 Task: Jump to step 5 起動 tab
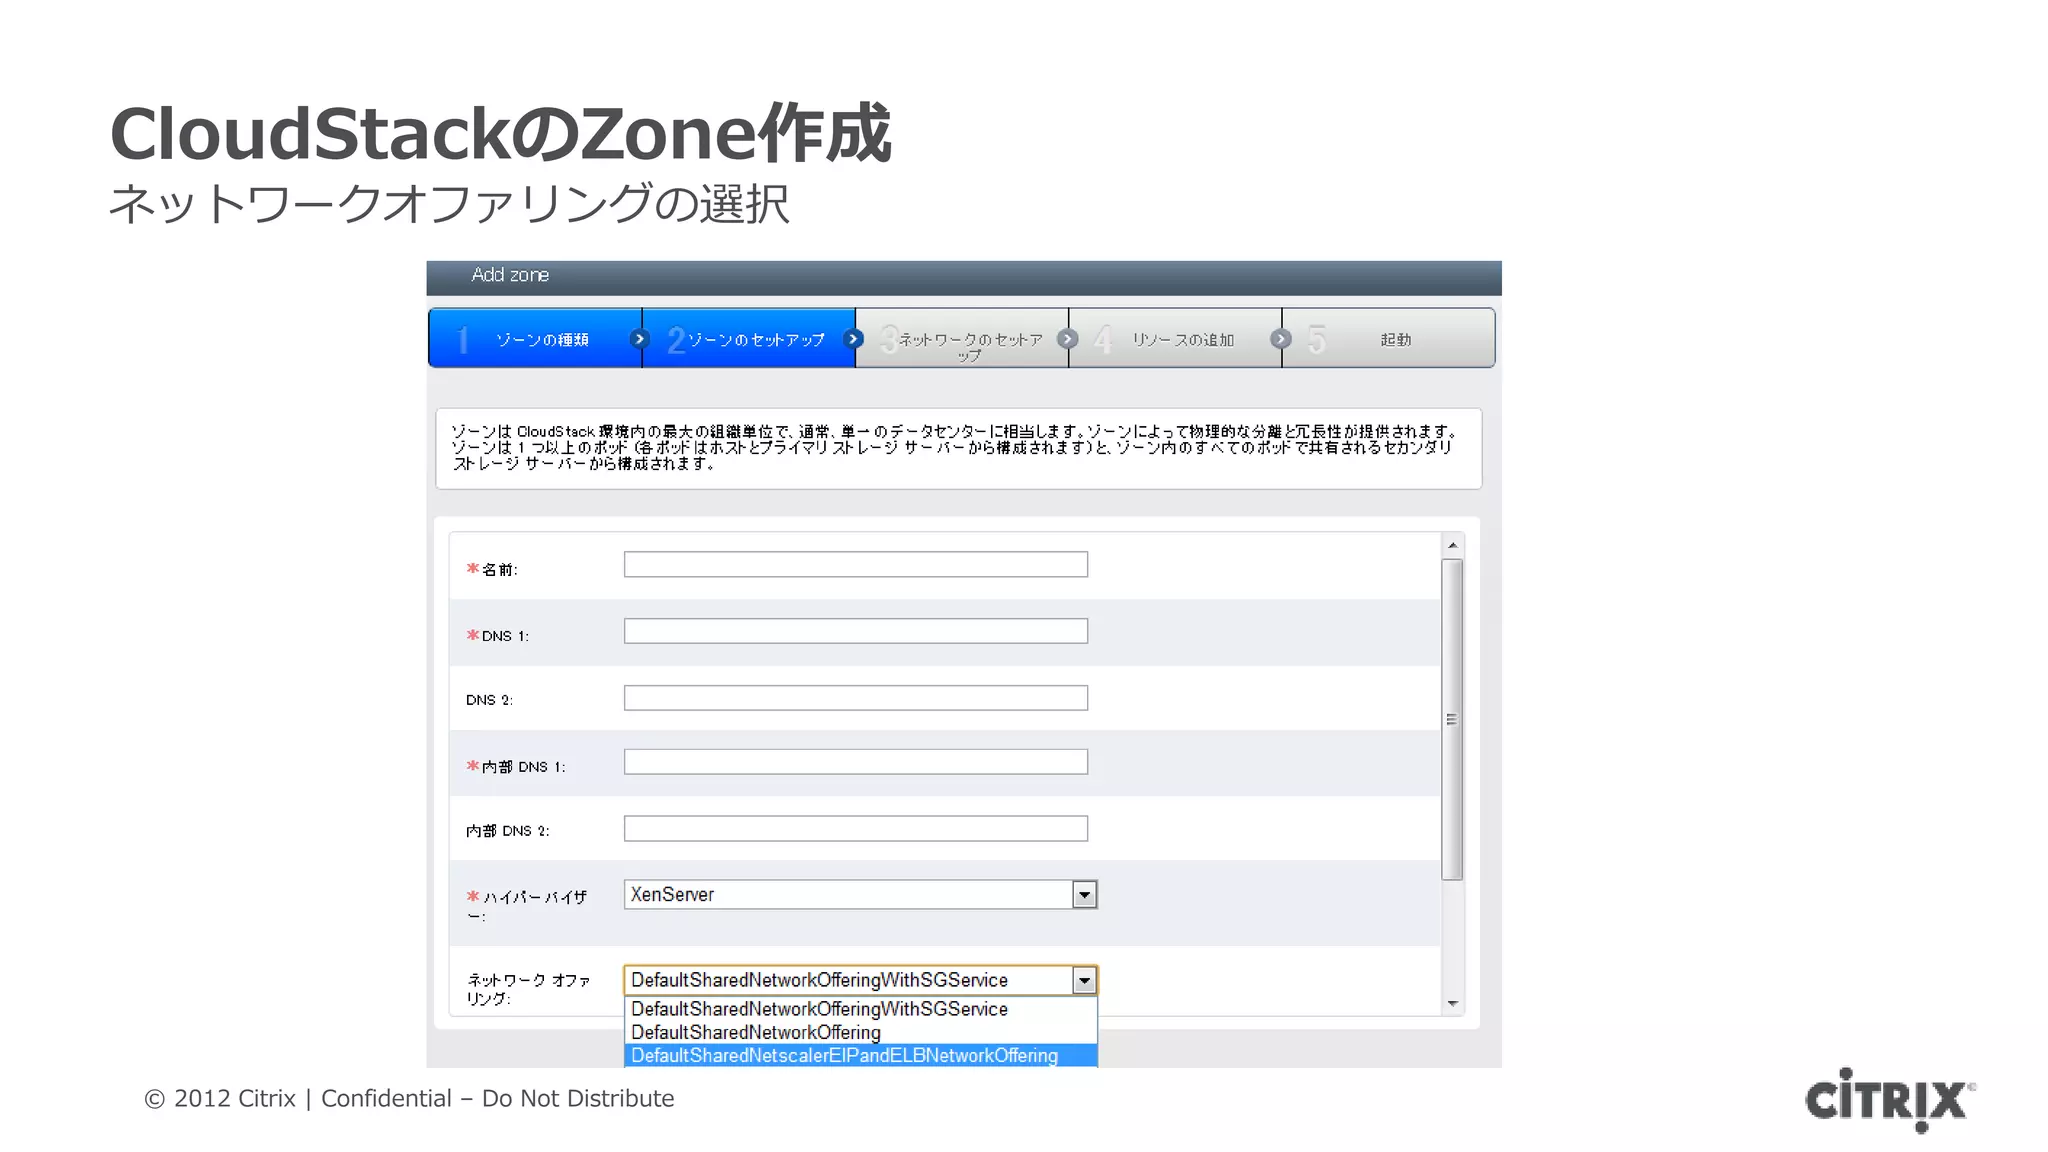point(1393,339)
